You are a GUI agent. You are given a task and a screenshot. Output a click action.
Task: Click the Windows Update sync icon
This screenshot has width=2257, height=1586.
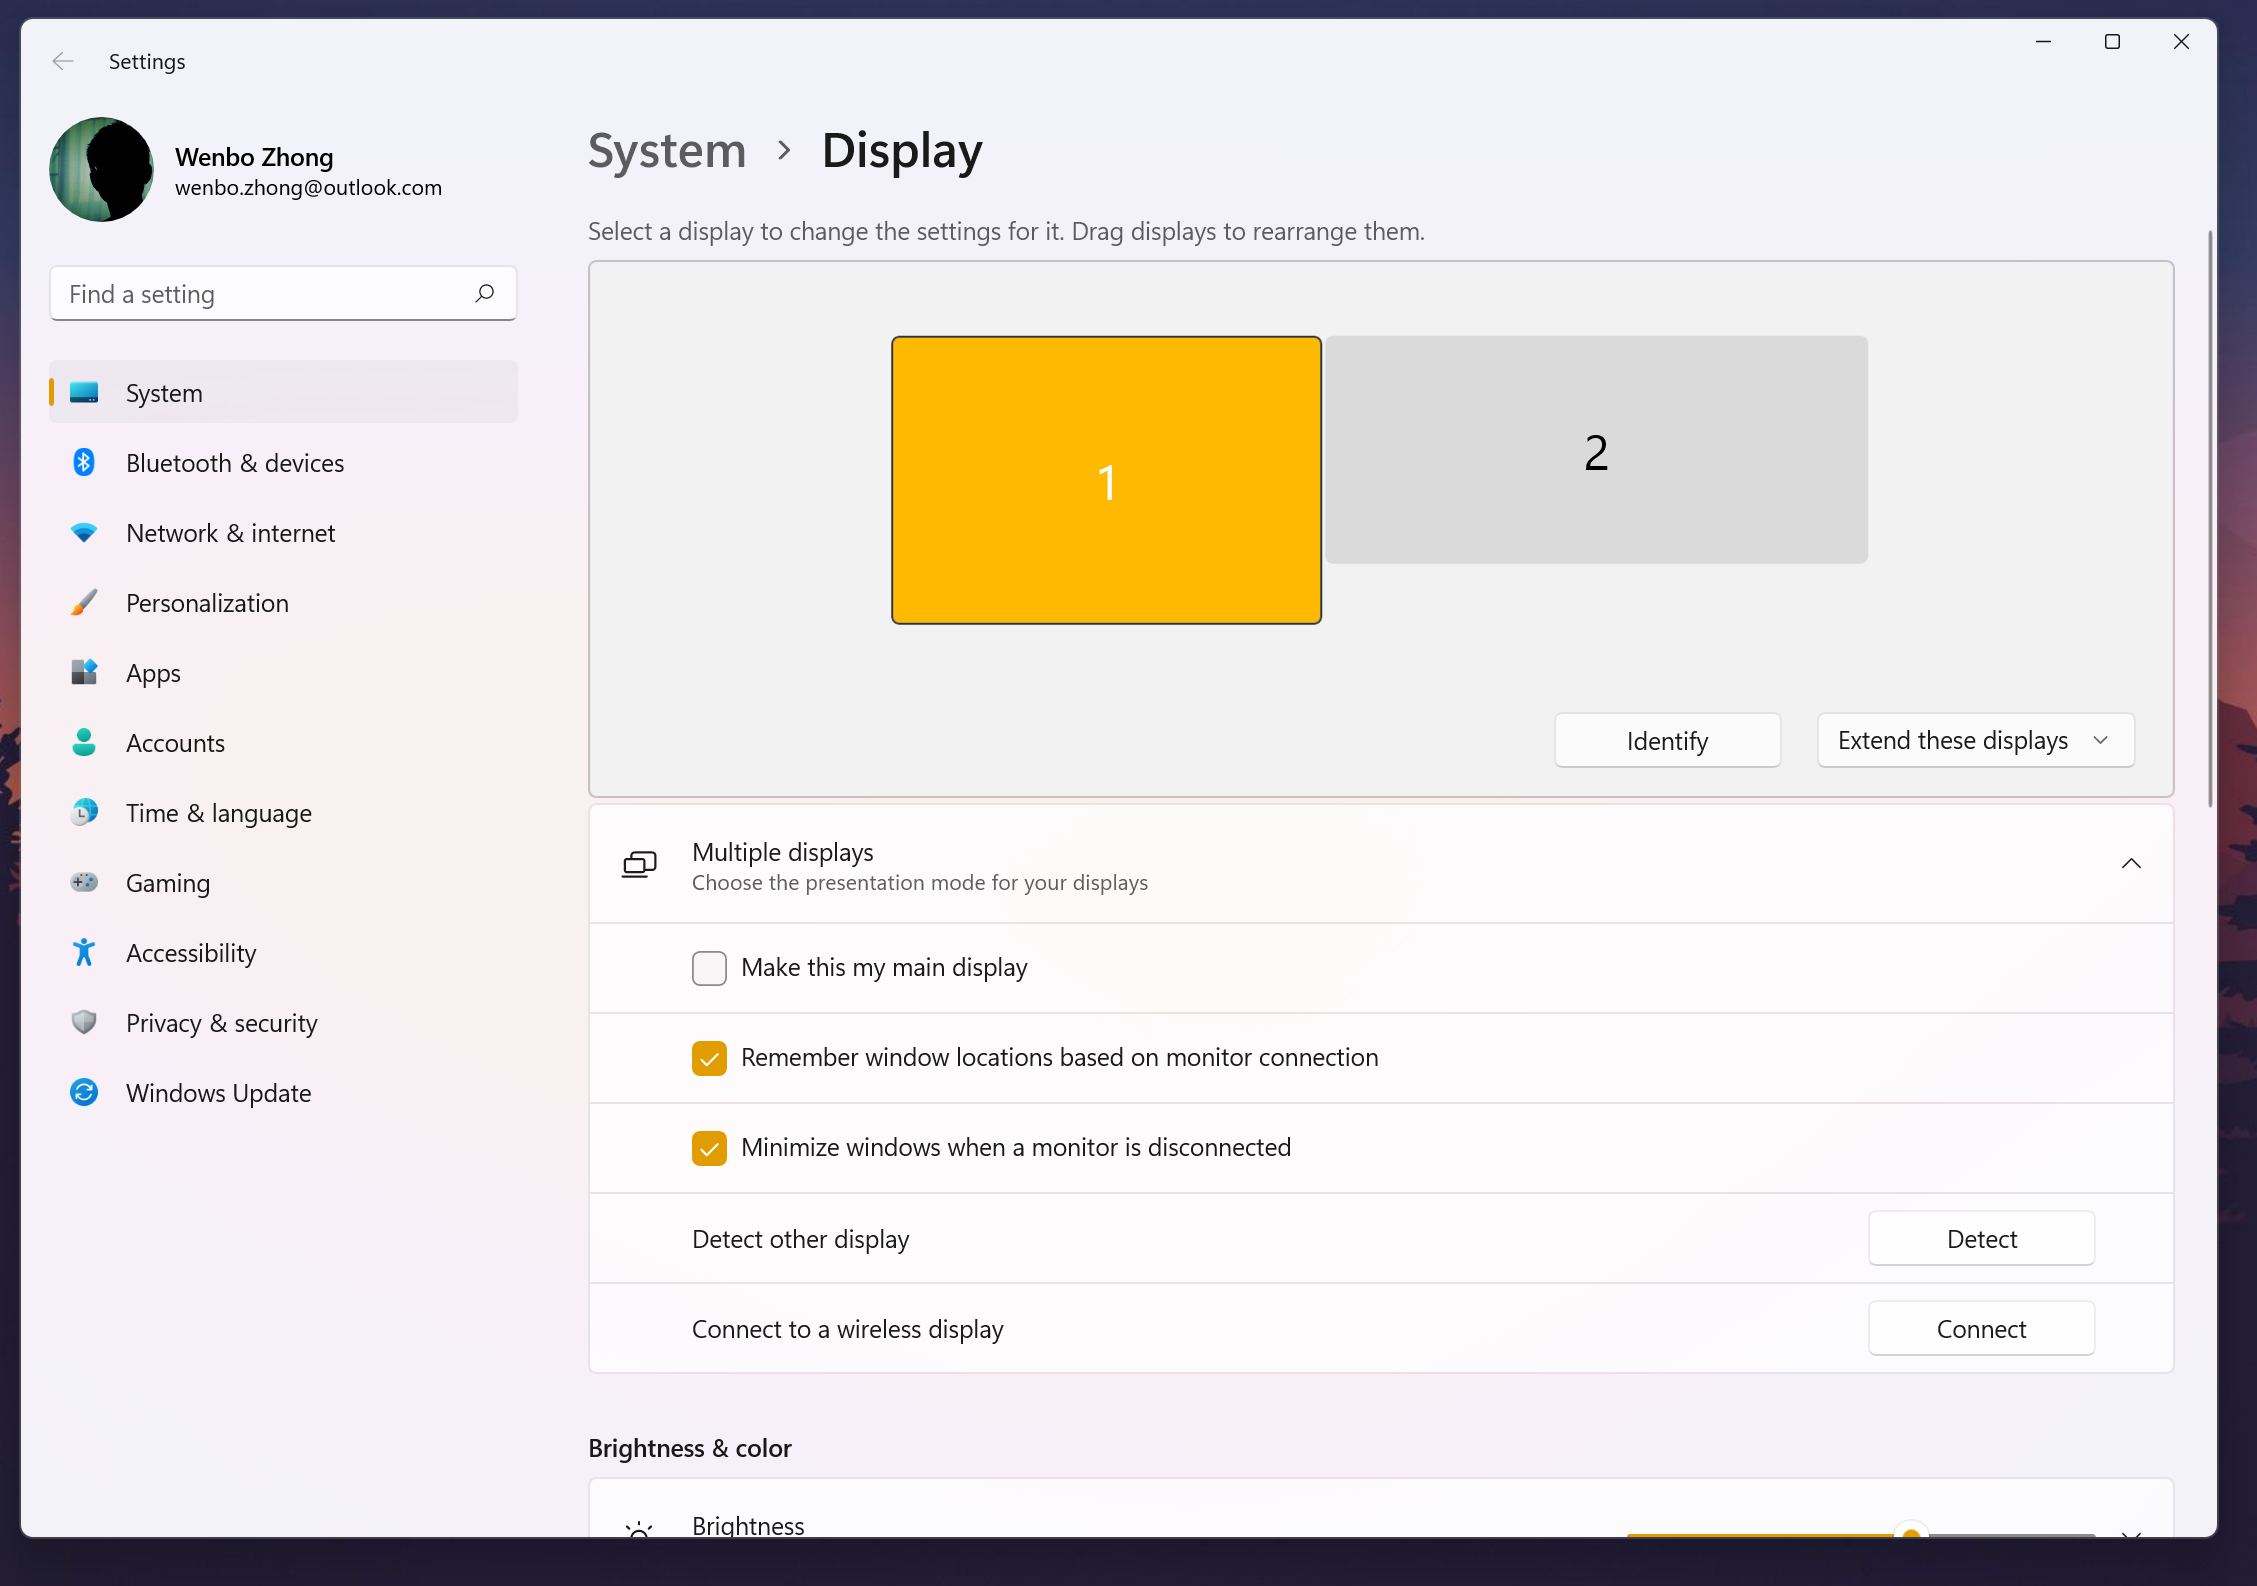[84, 1092]
